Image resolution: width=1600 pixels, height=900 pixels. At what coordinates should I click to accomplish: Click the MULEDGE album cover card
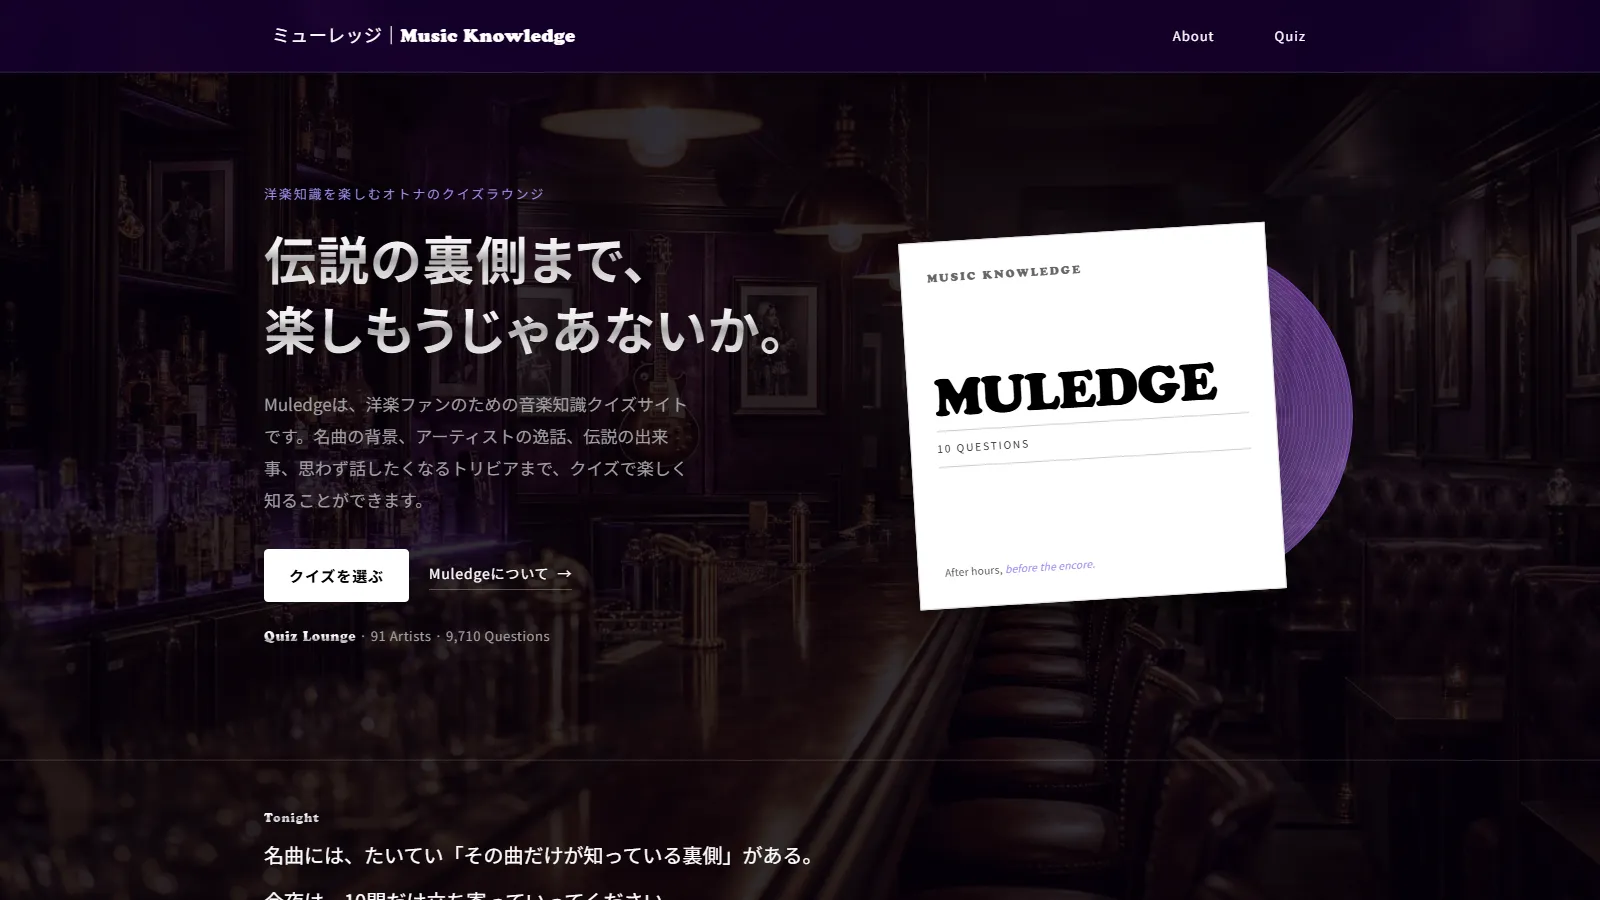tap(1092, 416)
